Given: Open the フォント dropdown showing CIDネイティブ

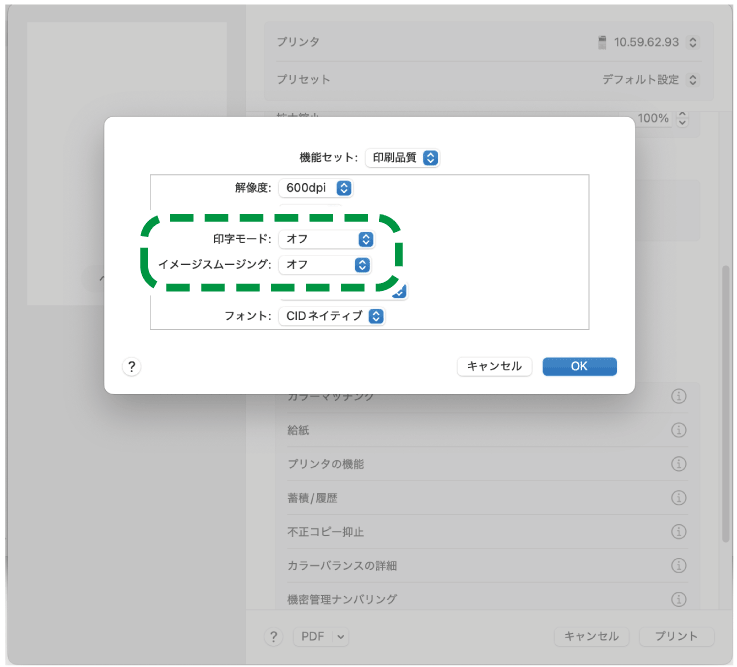Looking at the screenshot, I should coord(332,316).
